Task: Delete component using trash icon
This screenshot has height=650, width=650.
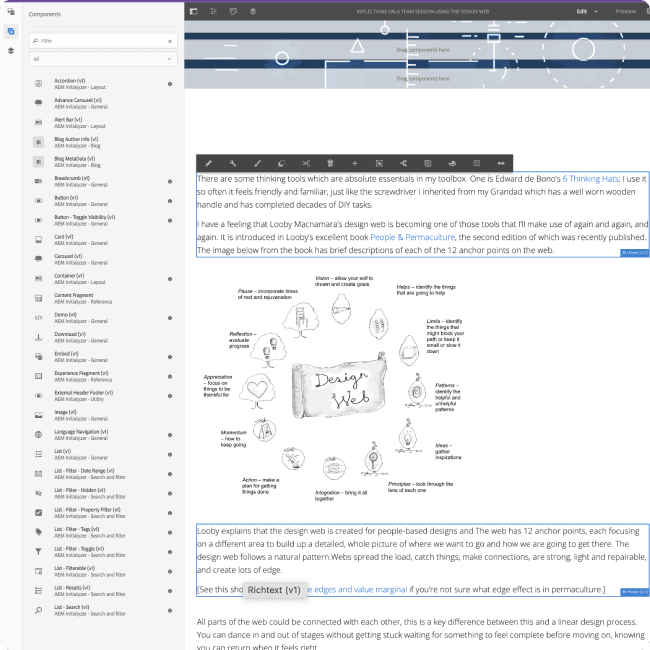Action: pyautogui.click(x=329, y=163)
